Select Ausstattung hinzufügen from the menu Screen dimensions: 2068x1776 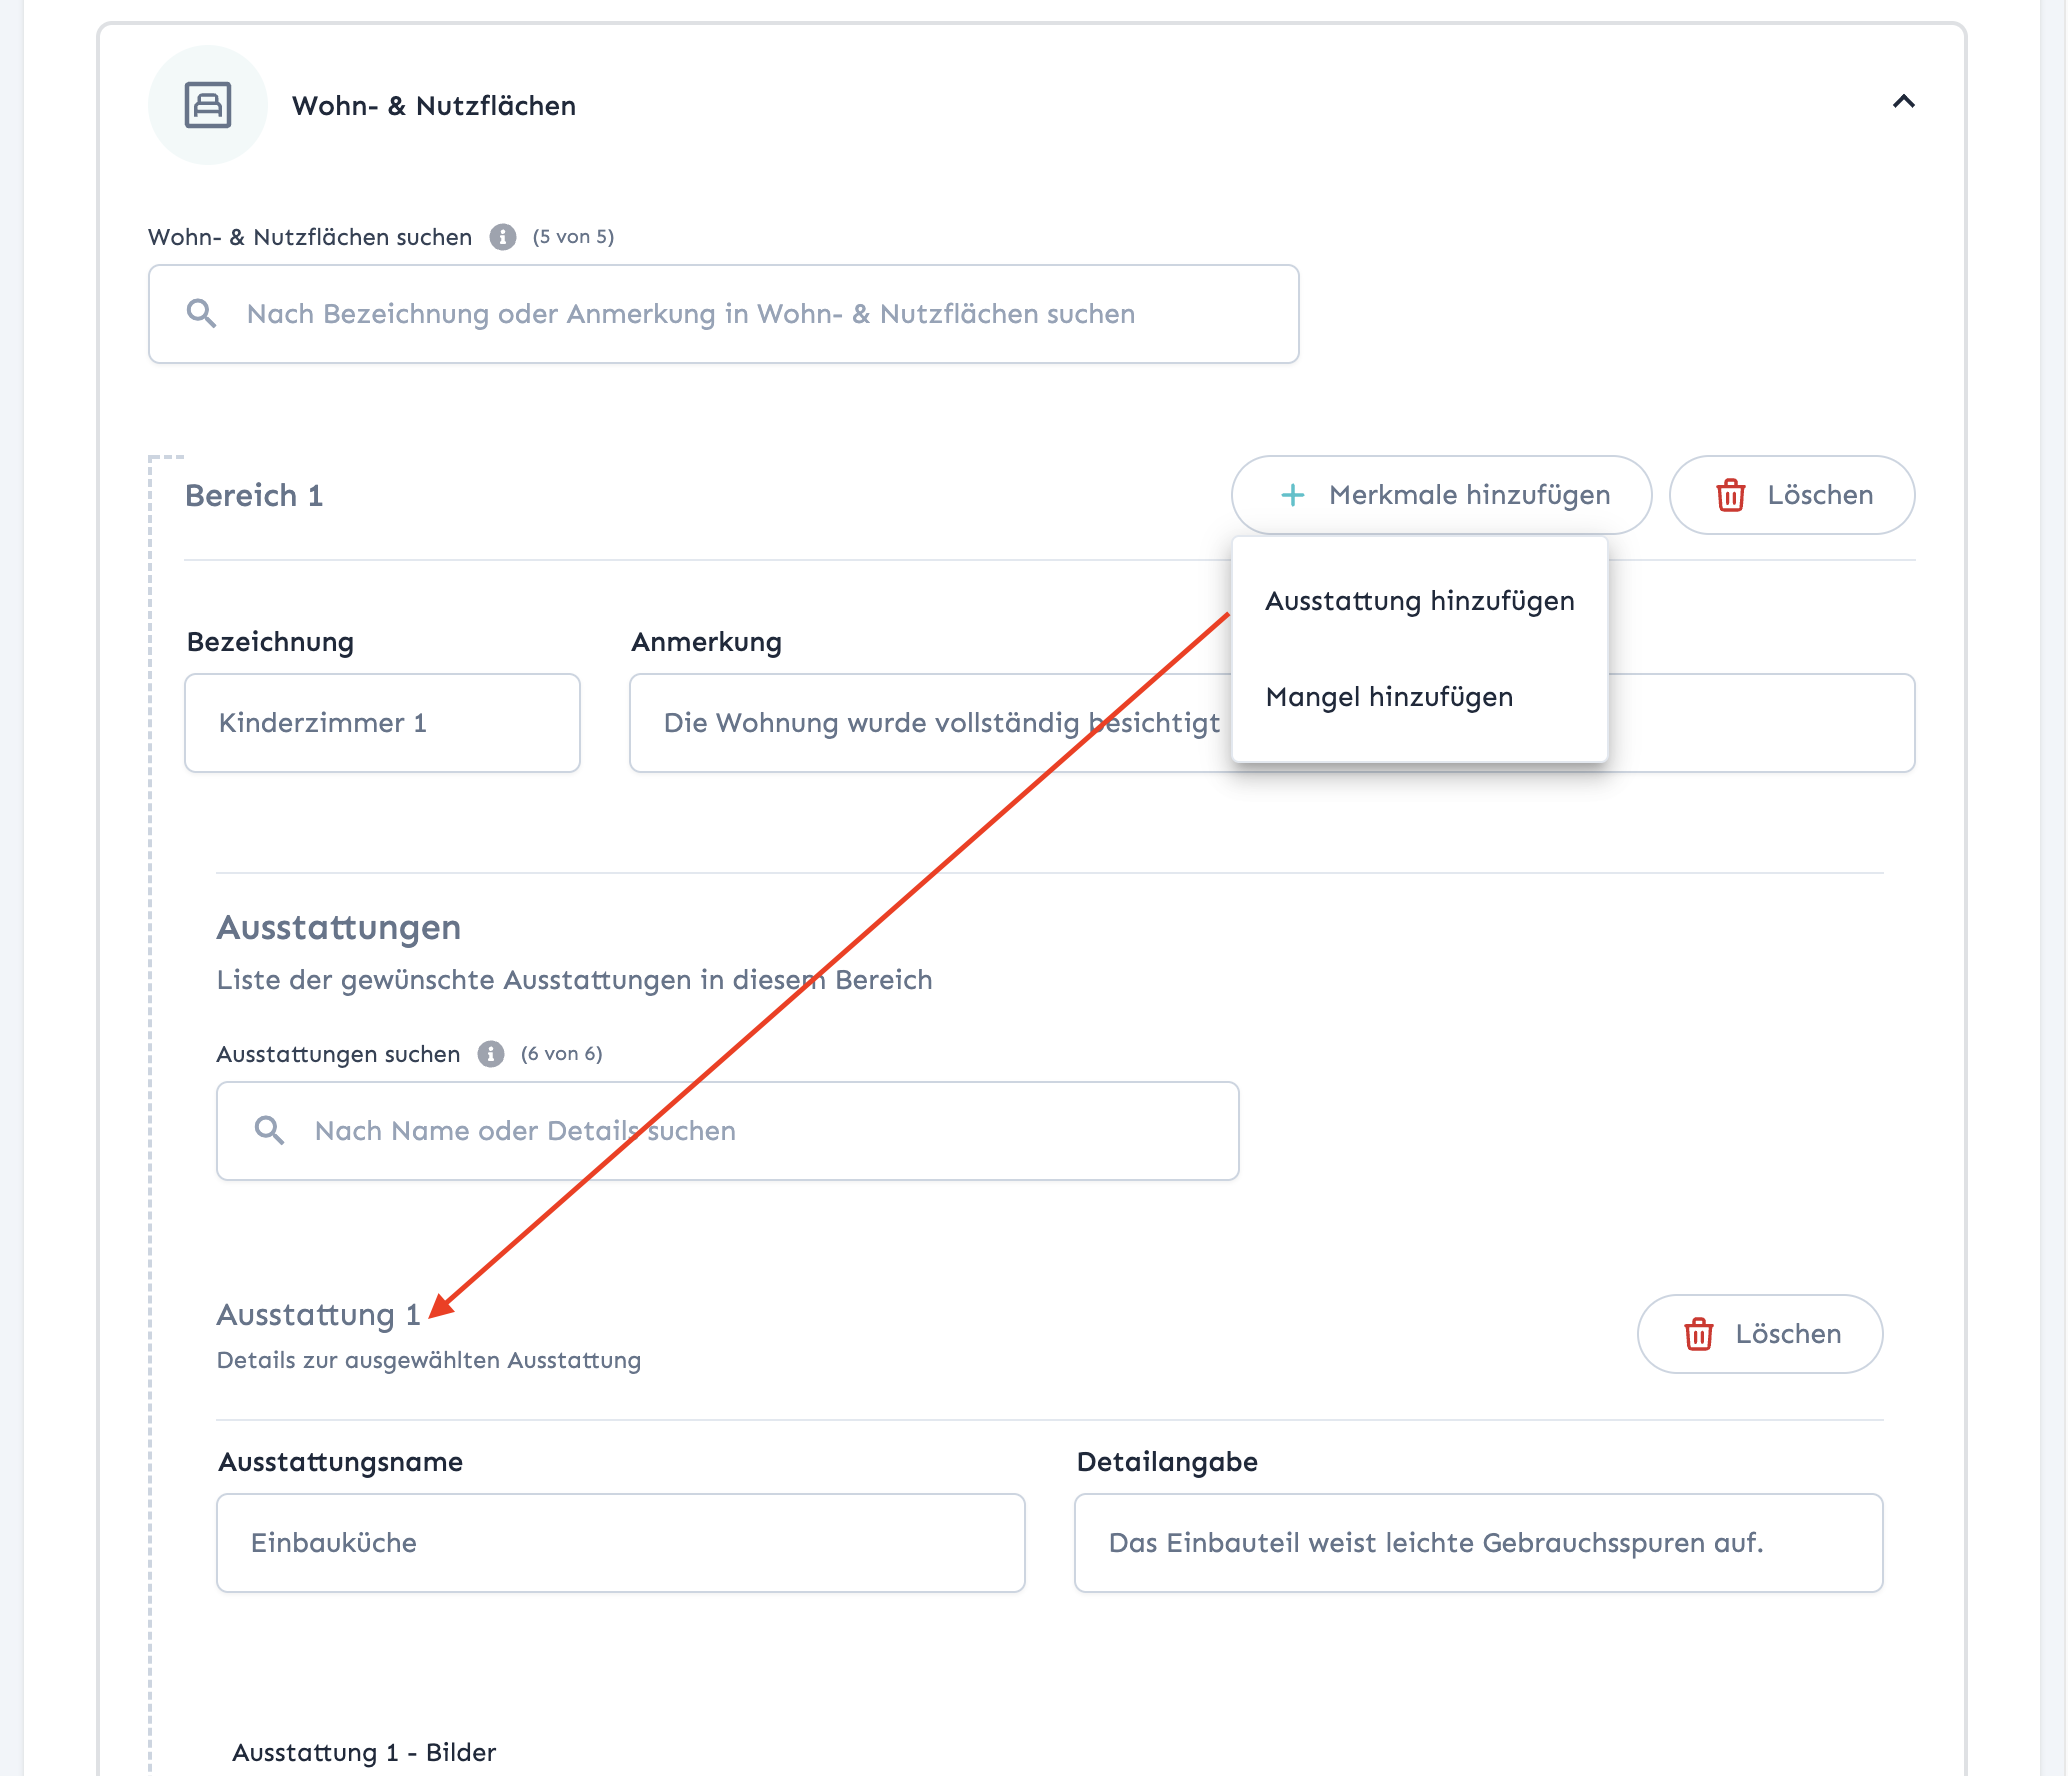point(1419,601)
